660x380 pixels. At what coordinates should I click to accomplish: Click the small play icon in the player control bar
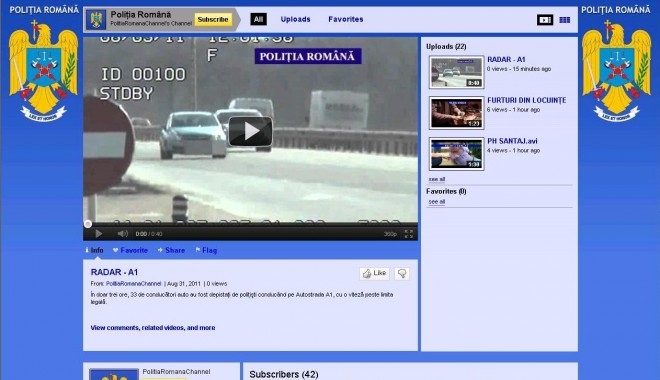(98, 234)
